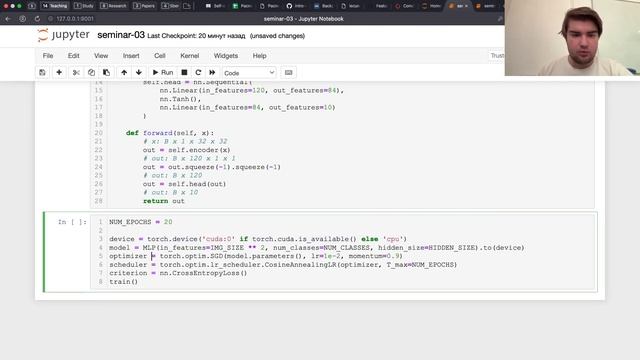Image resolution: width=640 pixels, height=360 pixels.
Task: Open the Cell menu
Action: (x=160, y=56)
